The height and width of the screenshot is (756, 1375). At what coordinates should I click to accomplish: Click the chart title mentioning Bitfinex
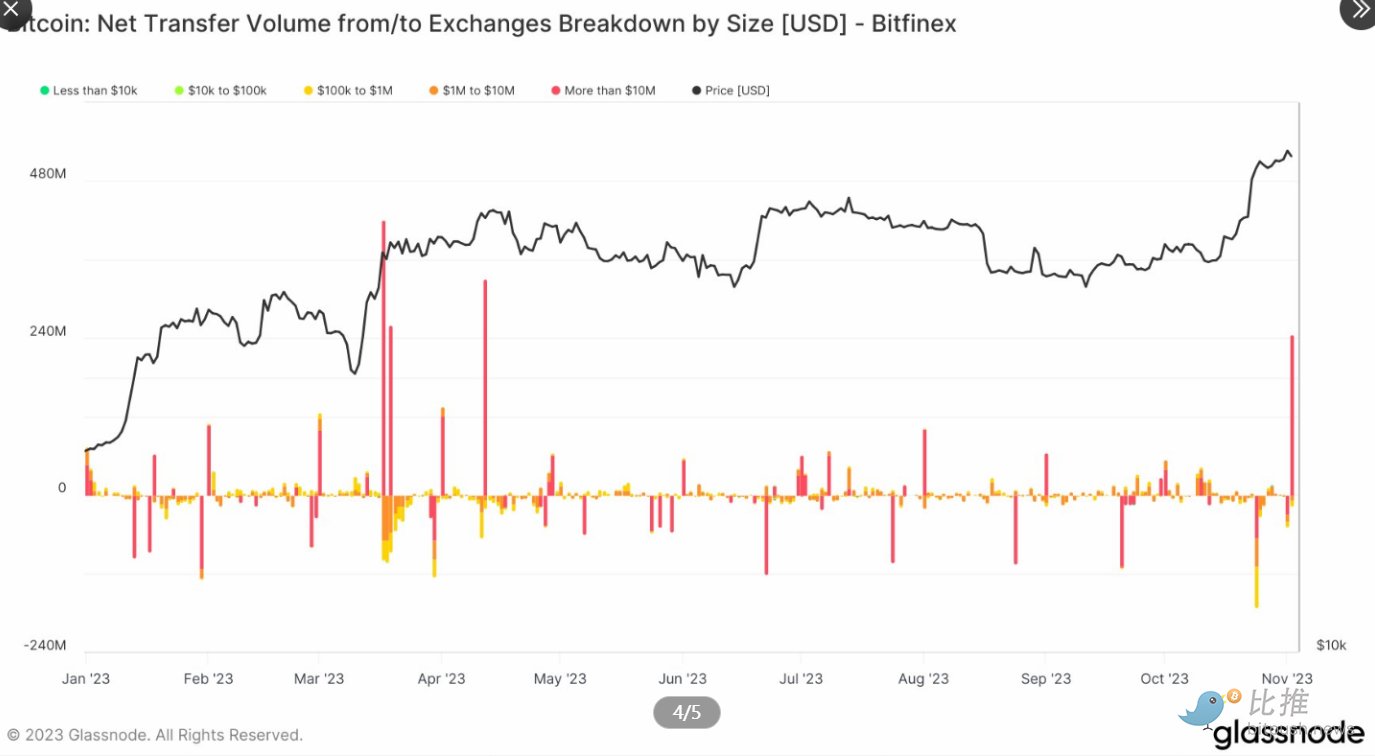point(480,24)
